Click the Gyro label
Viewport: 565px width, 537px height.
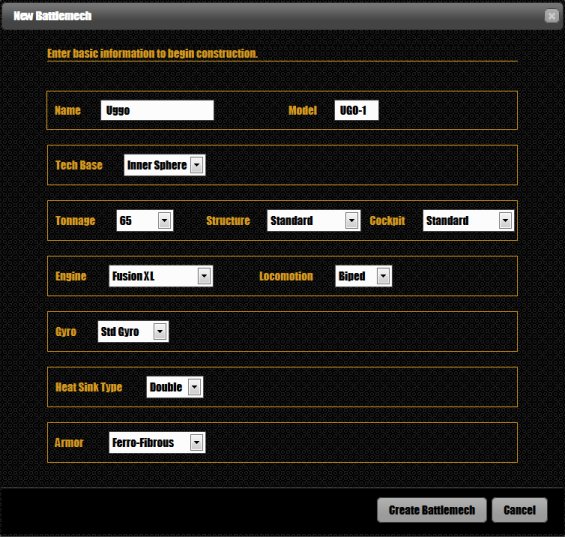click(66, 332)
